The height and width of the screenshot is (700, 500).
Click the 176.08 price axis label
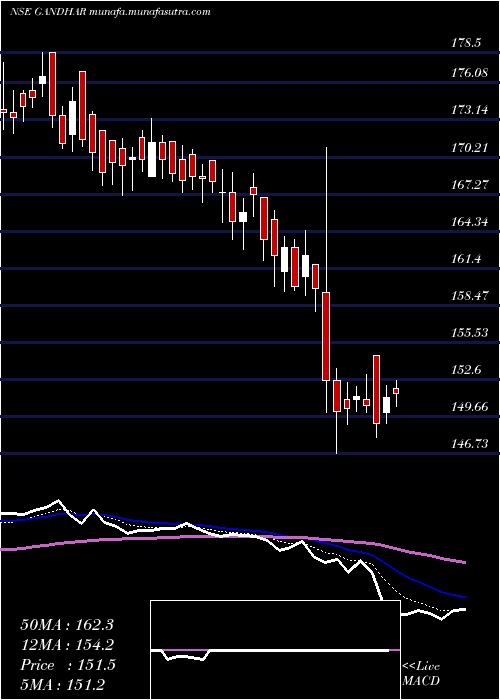[468, 73]
